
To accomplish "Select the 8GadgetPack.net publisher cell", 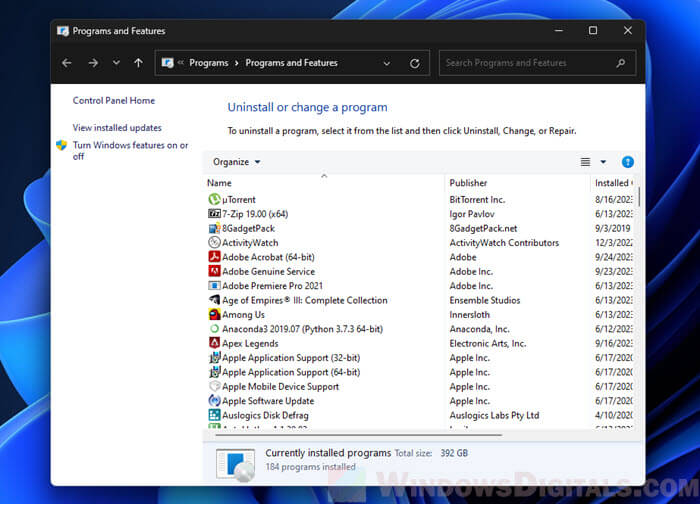I will 483,228.
